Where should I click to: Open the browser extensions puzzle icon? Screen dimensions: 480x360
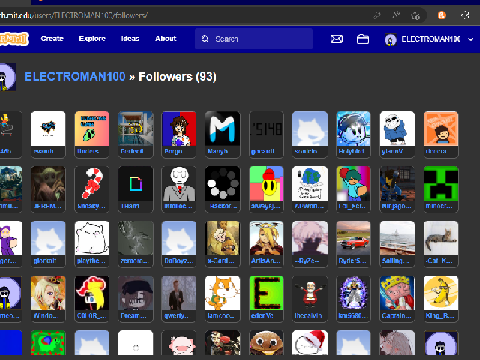tap(465, 15)
